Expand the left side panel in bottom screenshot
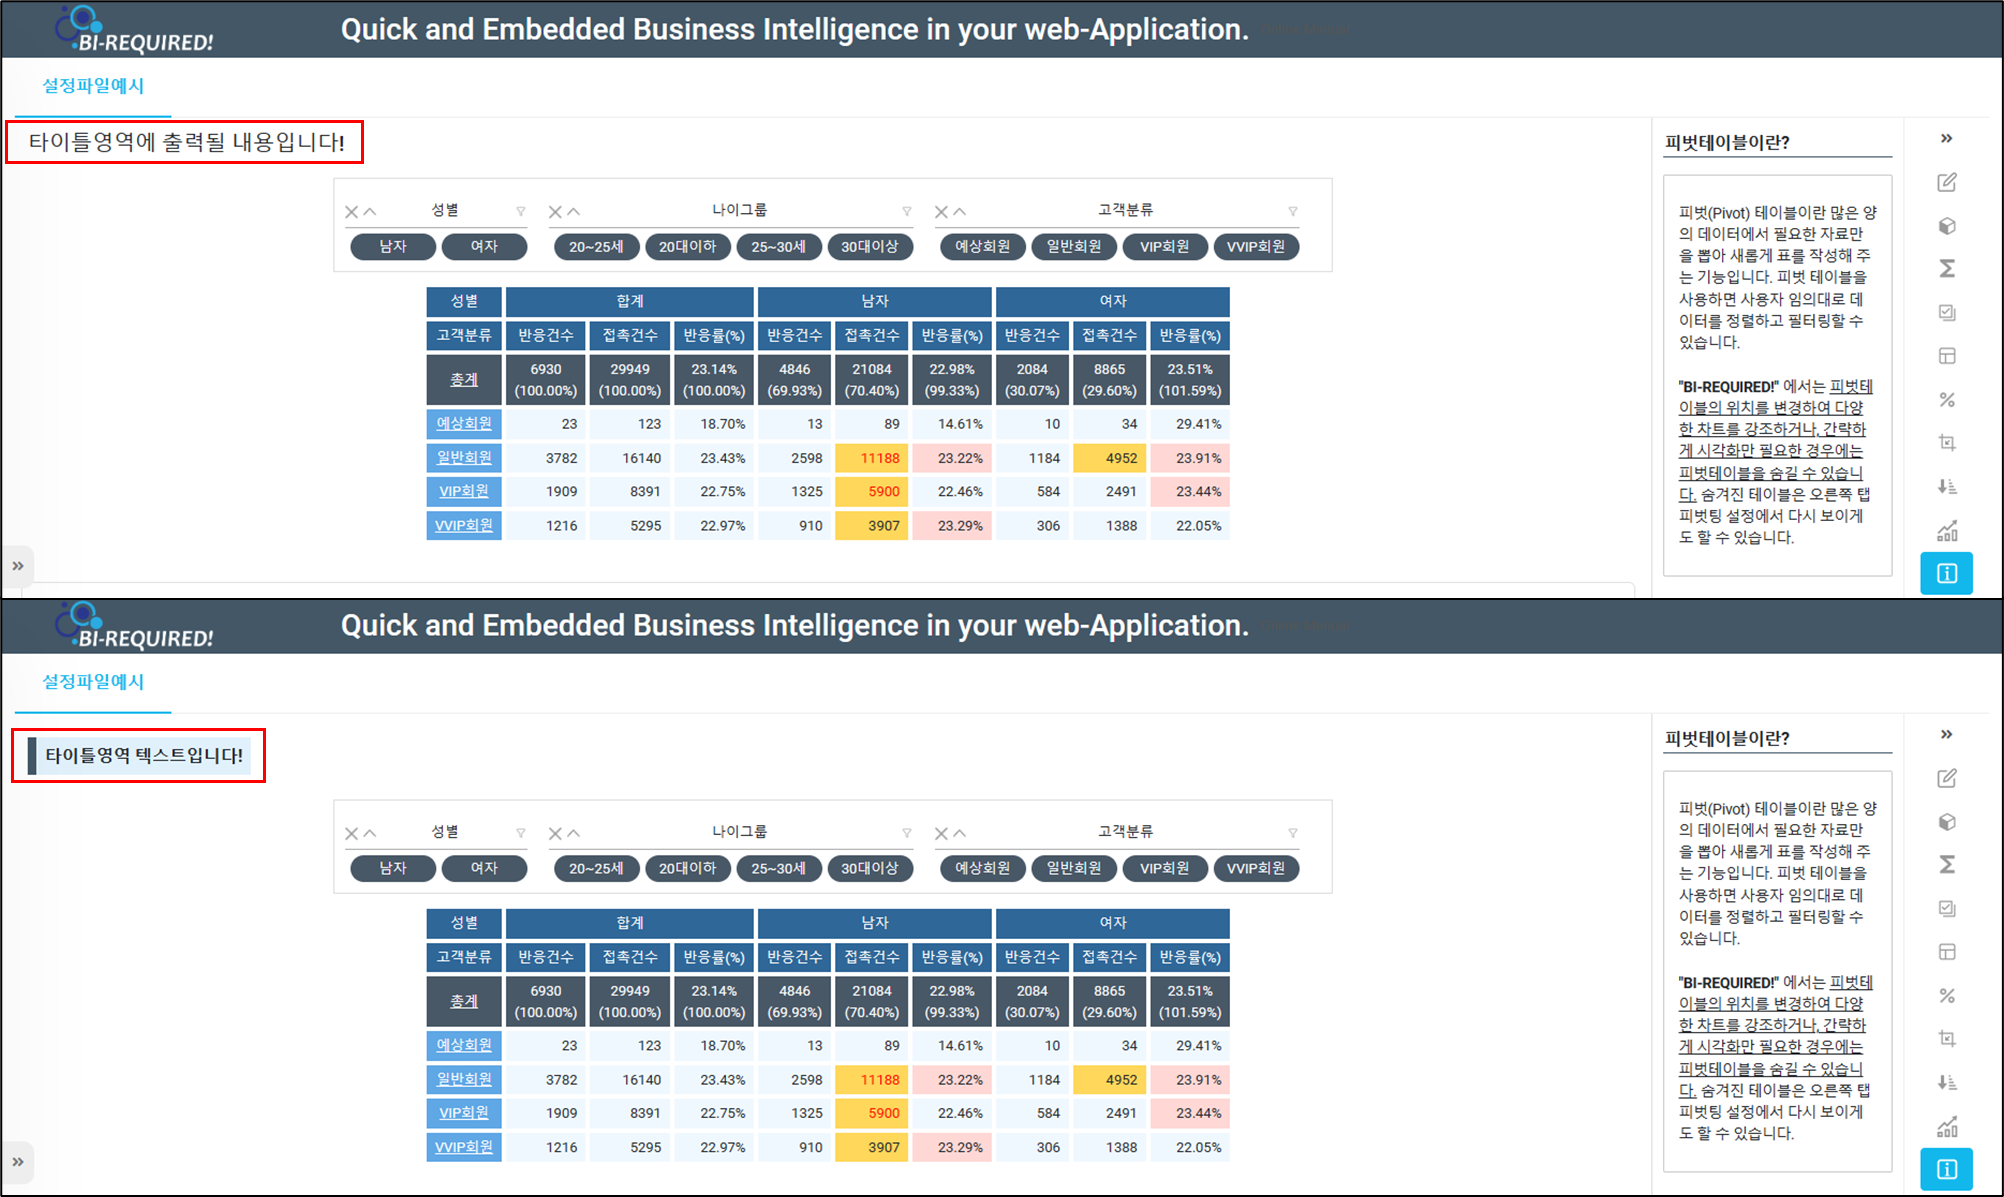 pyautogui.click(x=17, y=1162)
